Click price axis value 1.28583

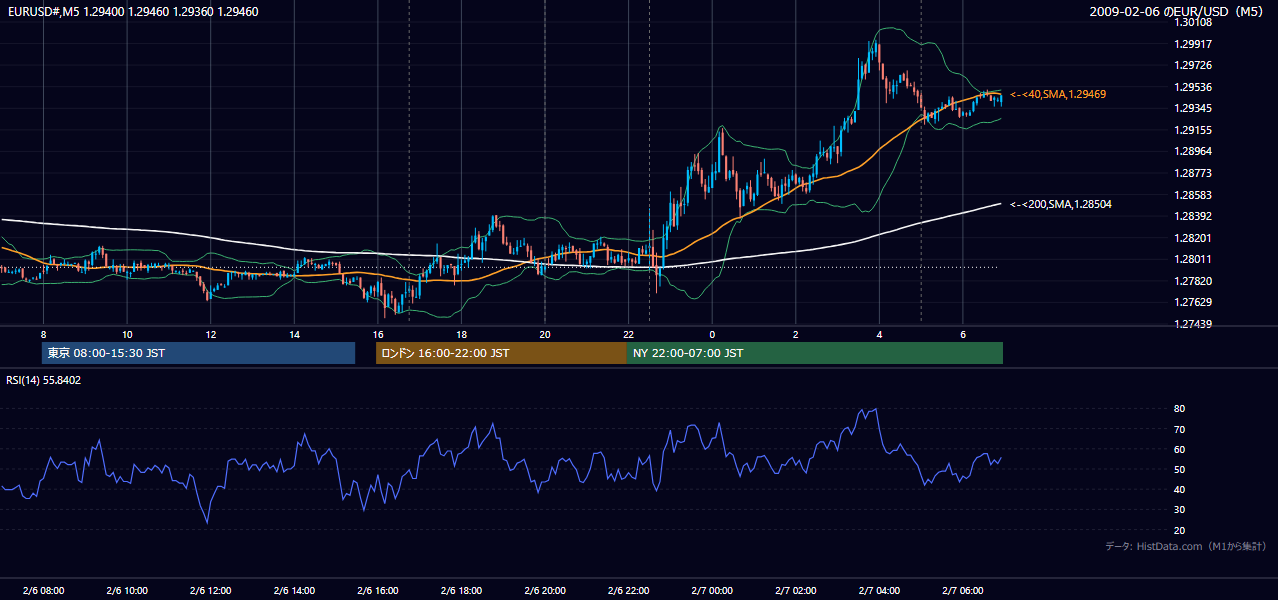[x=1193, y=195]
